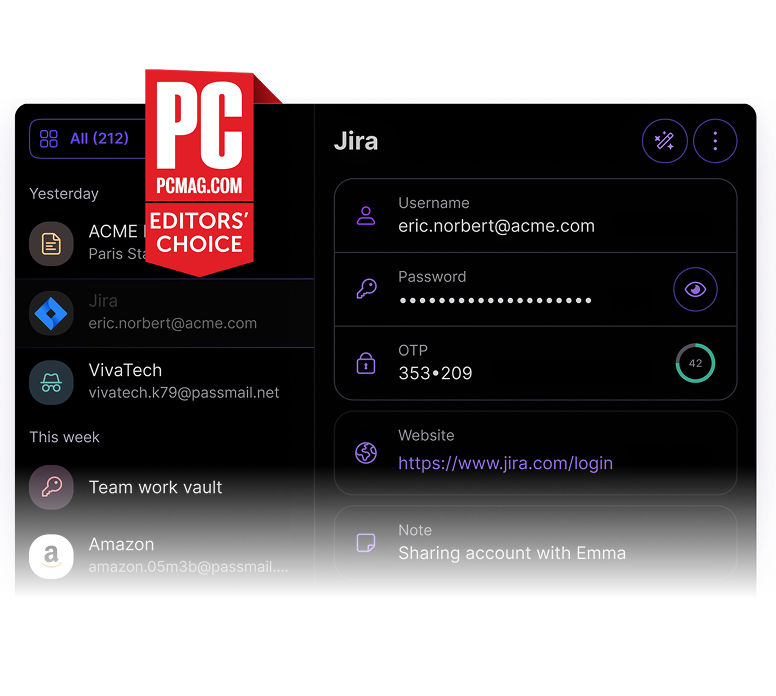Click the grid icon beside All (212)
The width and height of the screenshot is (776, 696).
[x=49, y=139]
